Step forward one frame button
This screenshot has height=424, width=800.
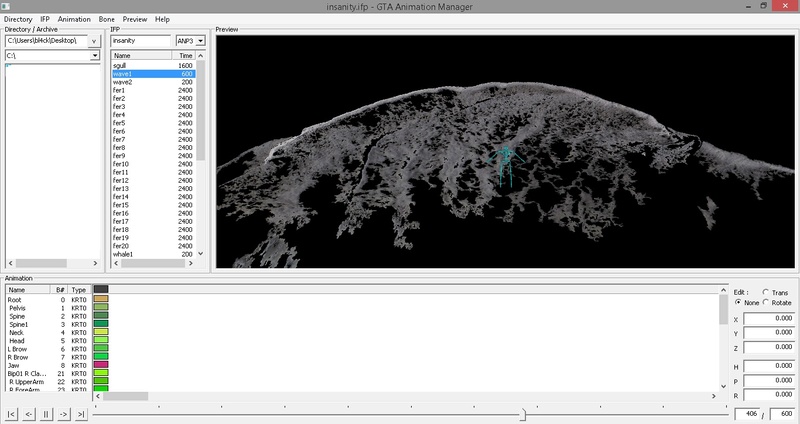coord(64,414)
